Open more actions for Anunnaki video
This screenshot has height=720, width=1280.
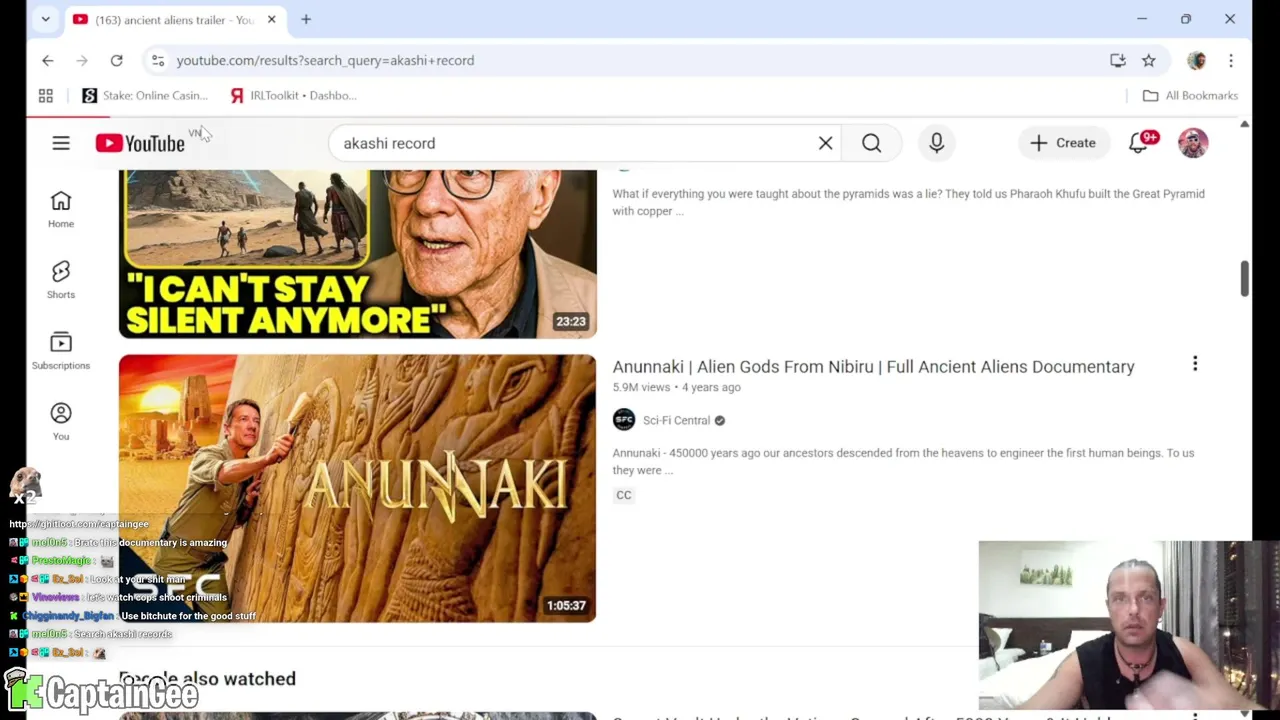(1195, 364)
